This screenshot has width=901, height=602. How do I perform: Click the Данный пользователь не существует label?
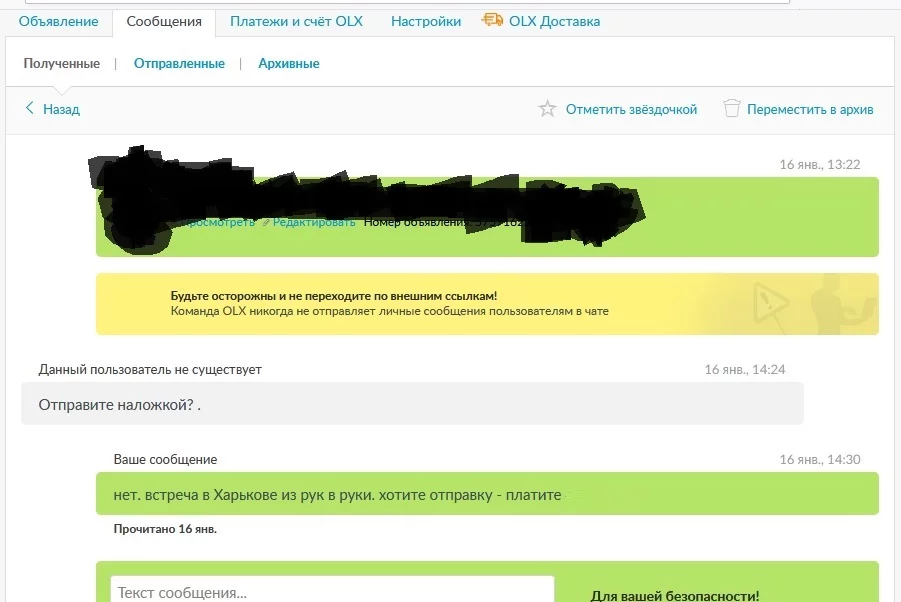[x=150, y=369]
